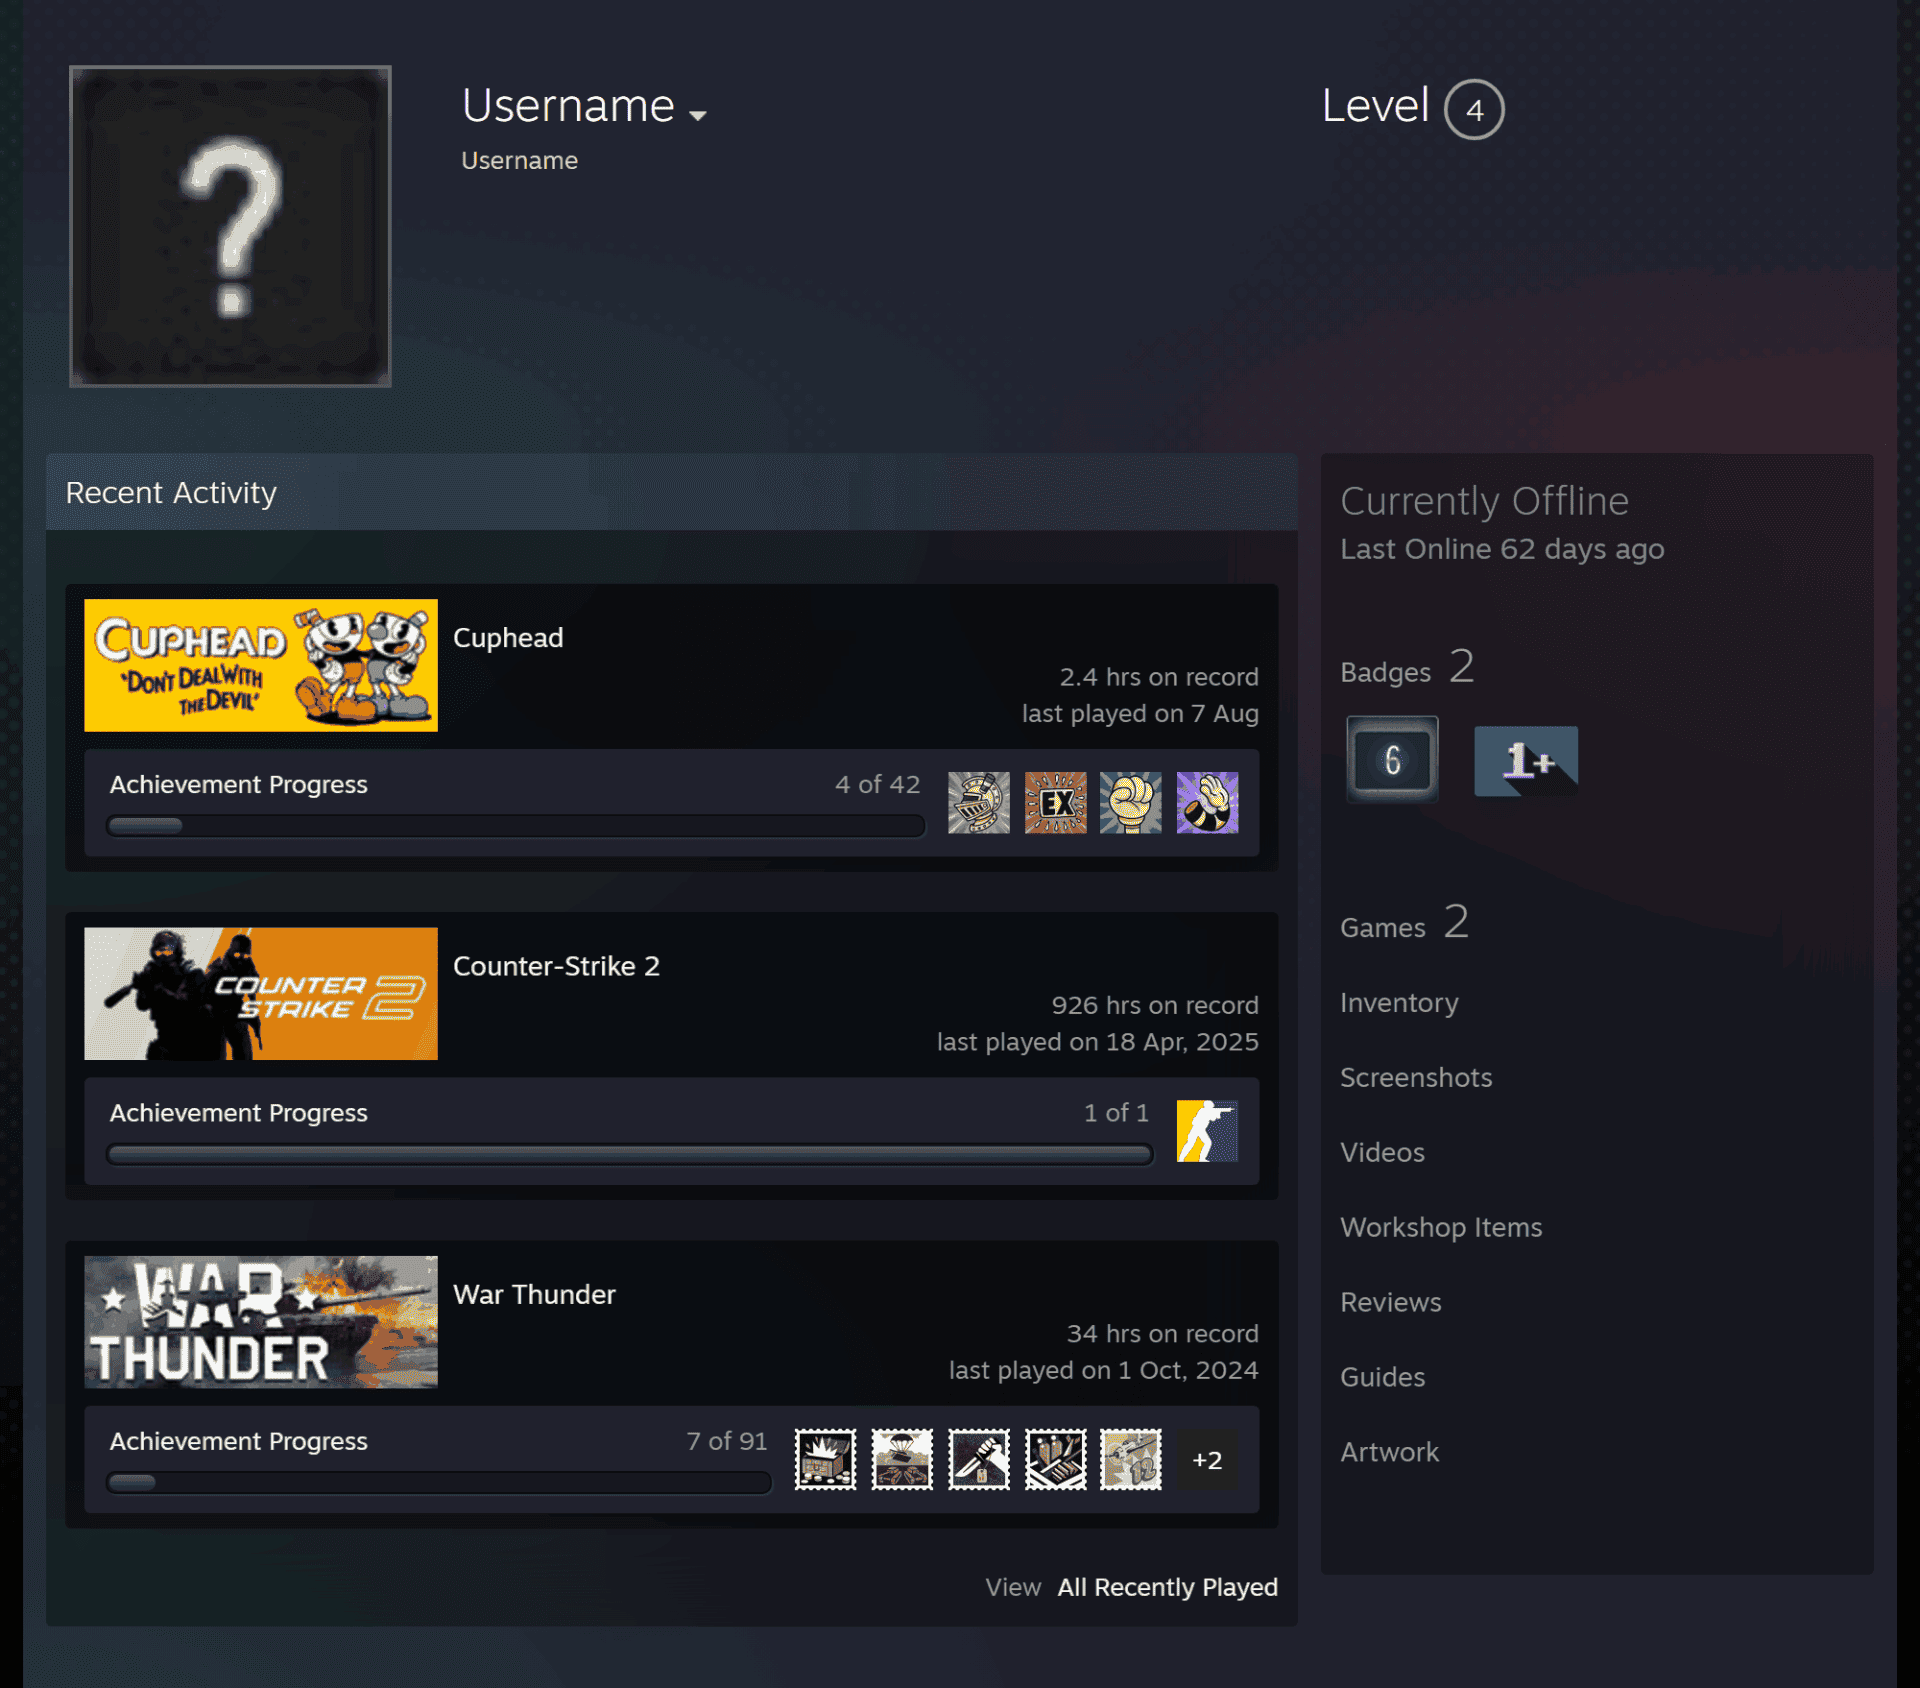The width and height of the screenshot is (1920, 1688).
Task: Select third War Thunder achievement icon
Action: (978, 1459)
